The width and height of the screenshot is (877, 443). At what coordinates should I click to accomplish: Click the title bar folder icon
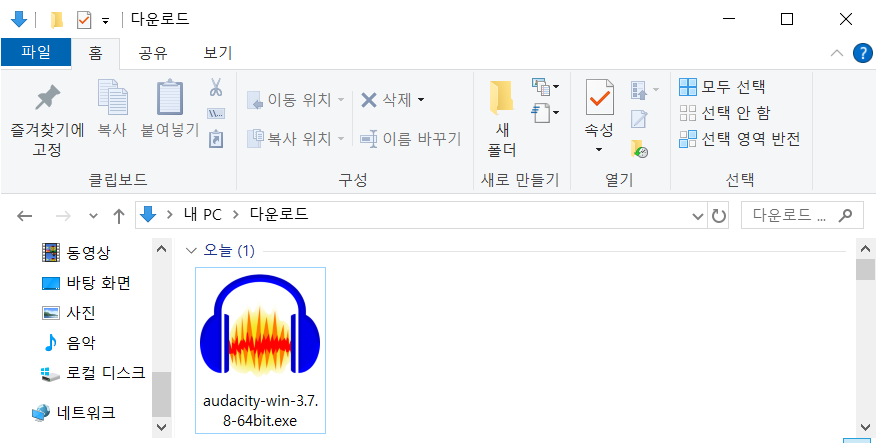coord(56,21)
